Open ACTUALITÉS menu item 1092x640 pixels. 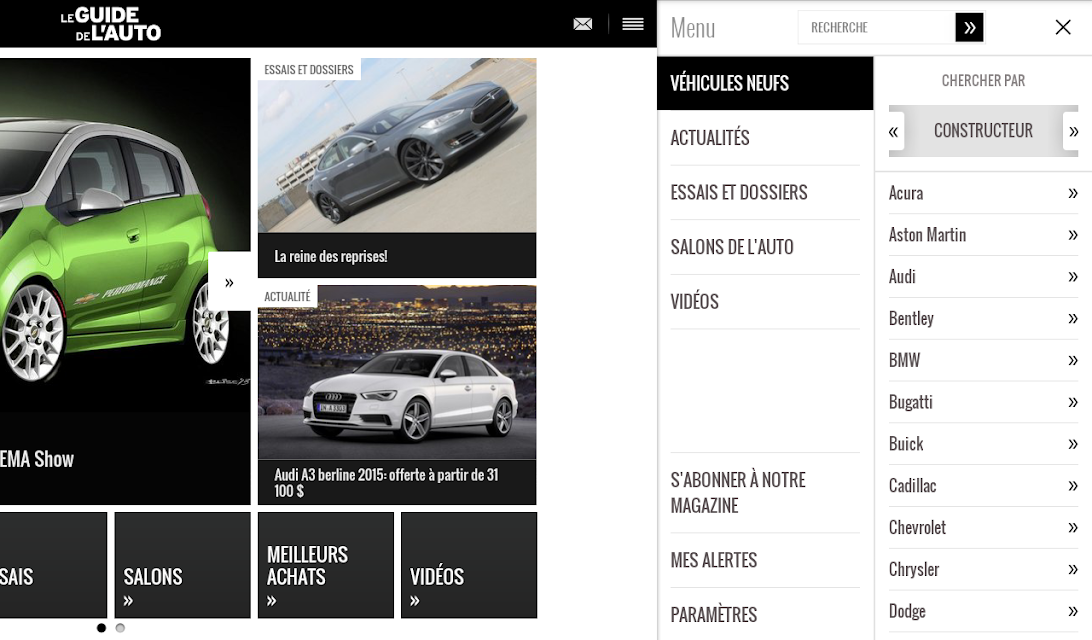[x=765, y=138]
